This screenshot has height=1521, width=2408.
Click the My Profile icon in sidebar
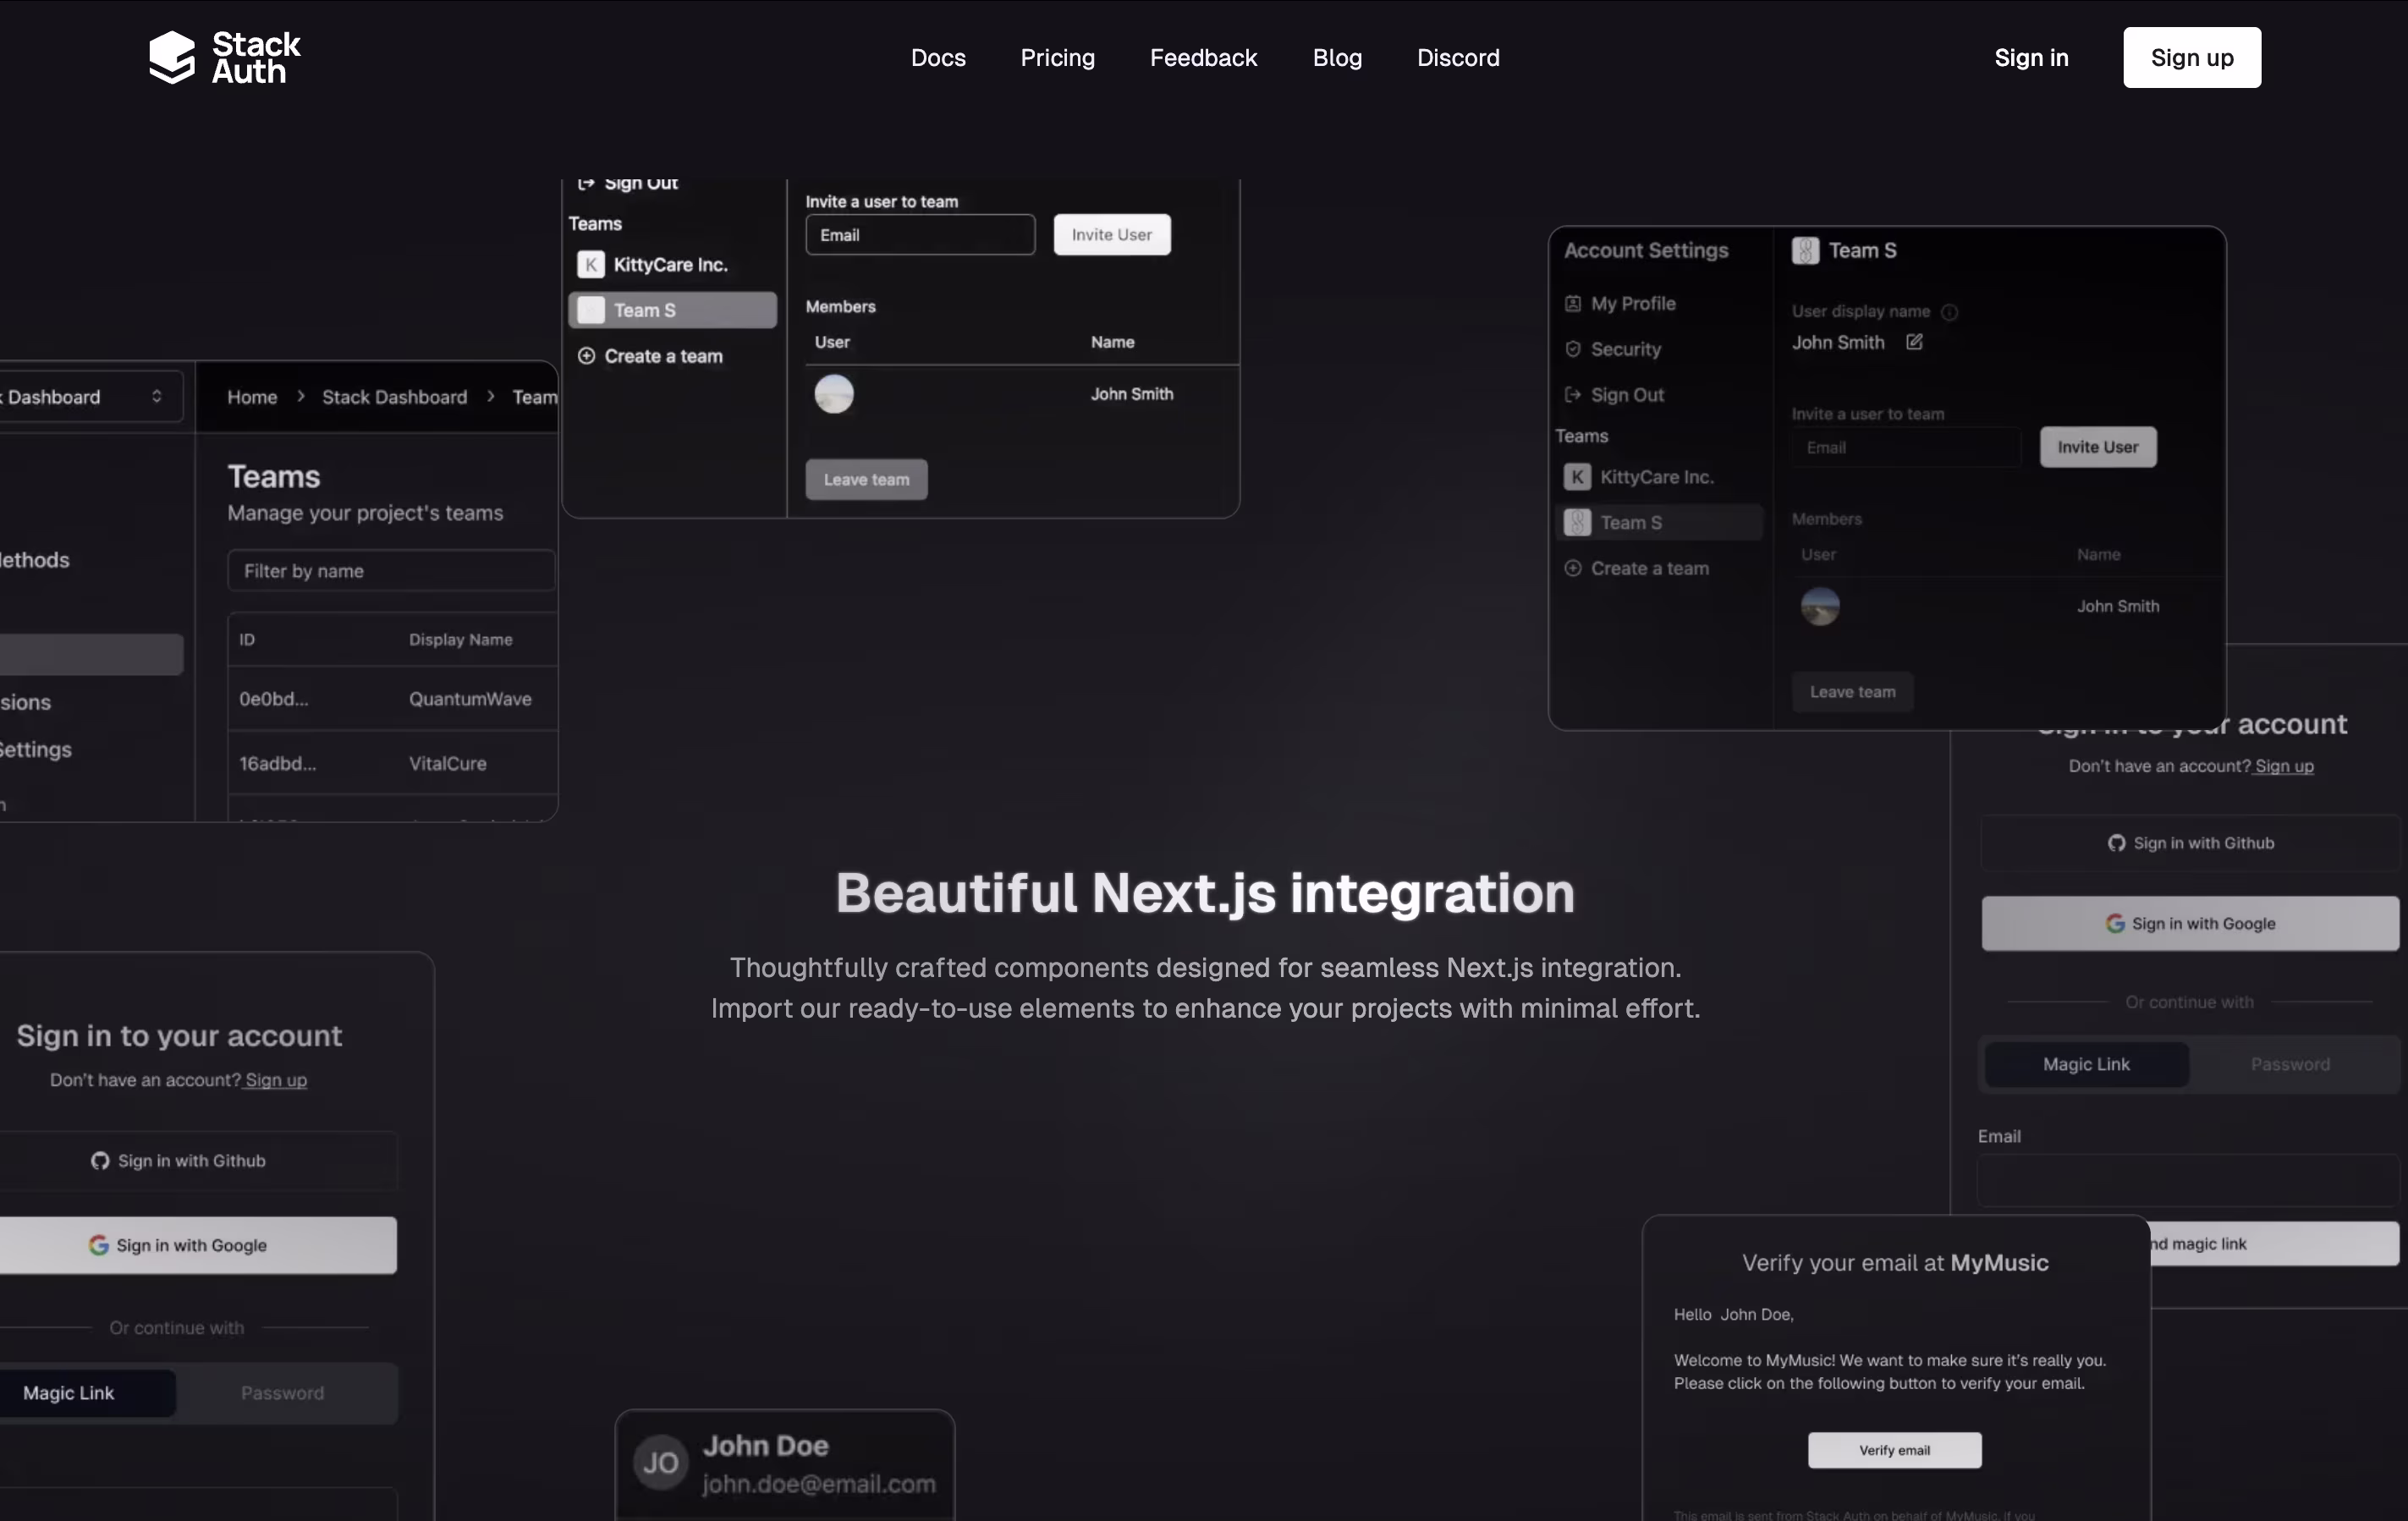coord(1573,303)
